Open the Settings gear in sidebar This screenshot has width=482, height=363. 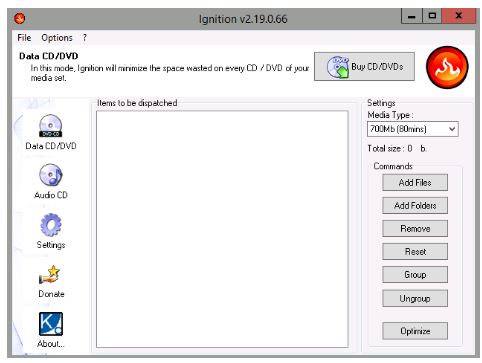(51, 225)
